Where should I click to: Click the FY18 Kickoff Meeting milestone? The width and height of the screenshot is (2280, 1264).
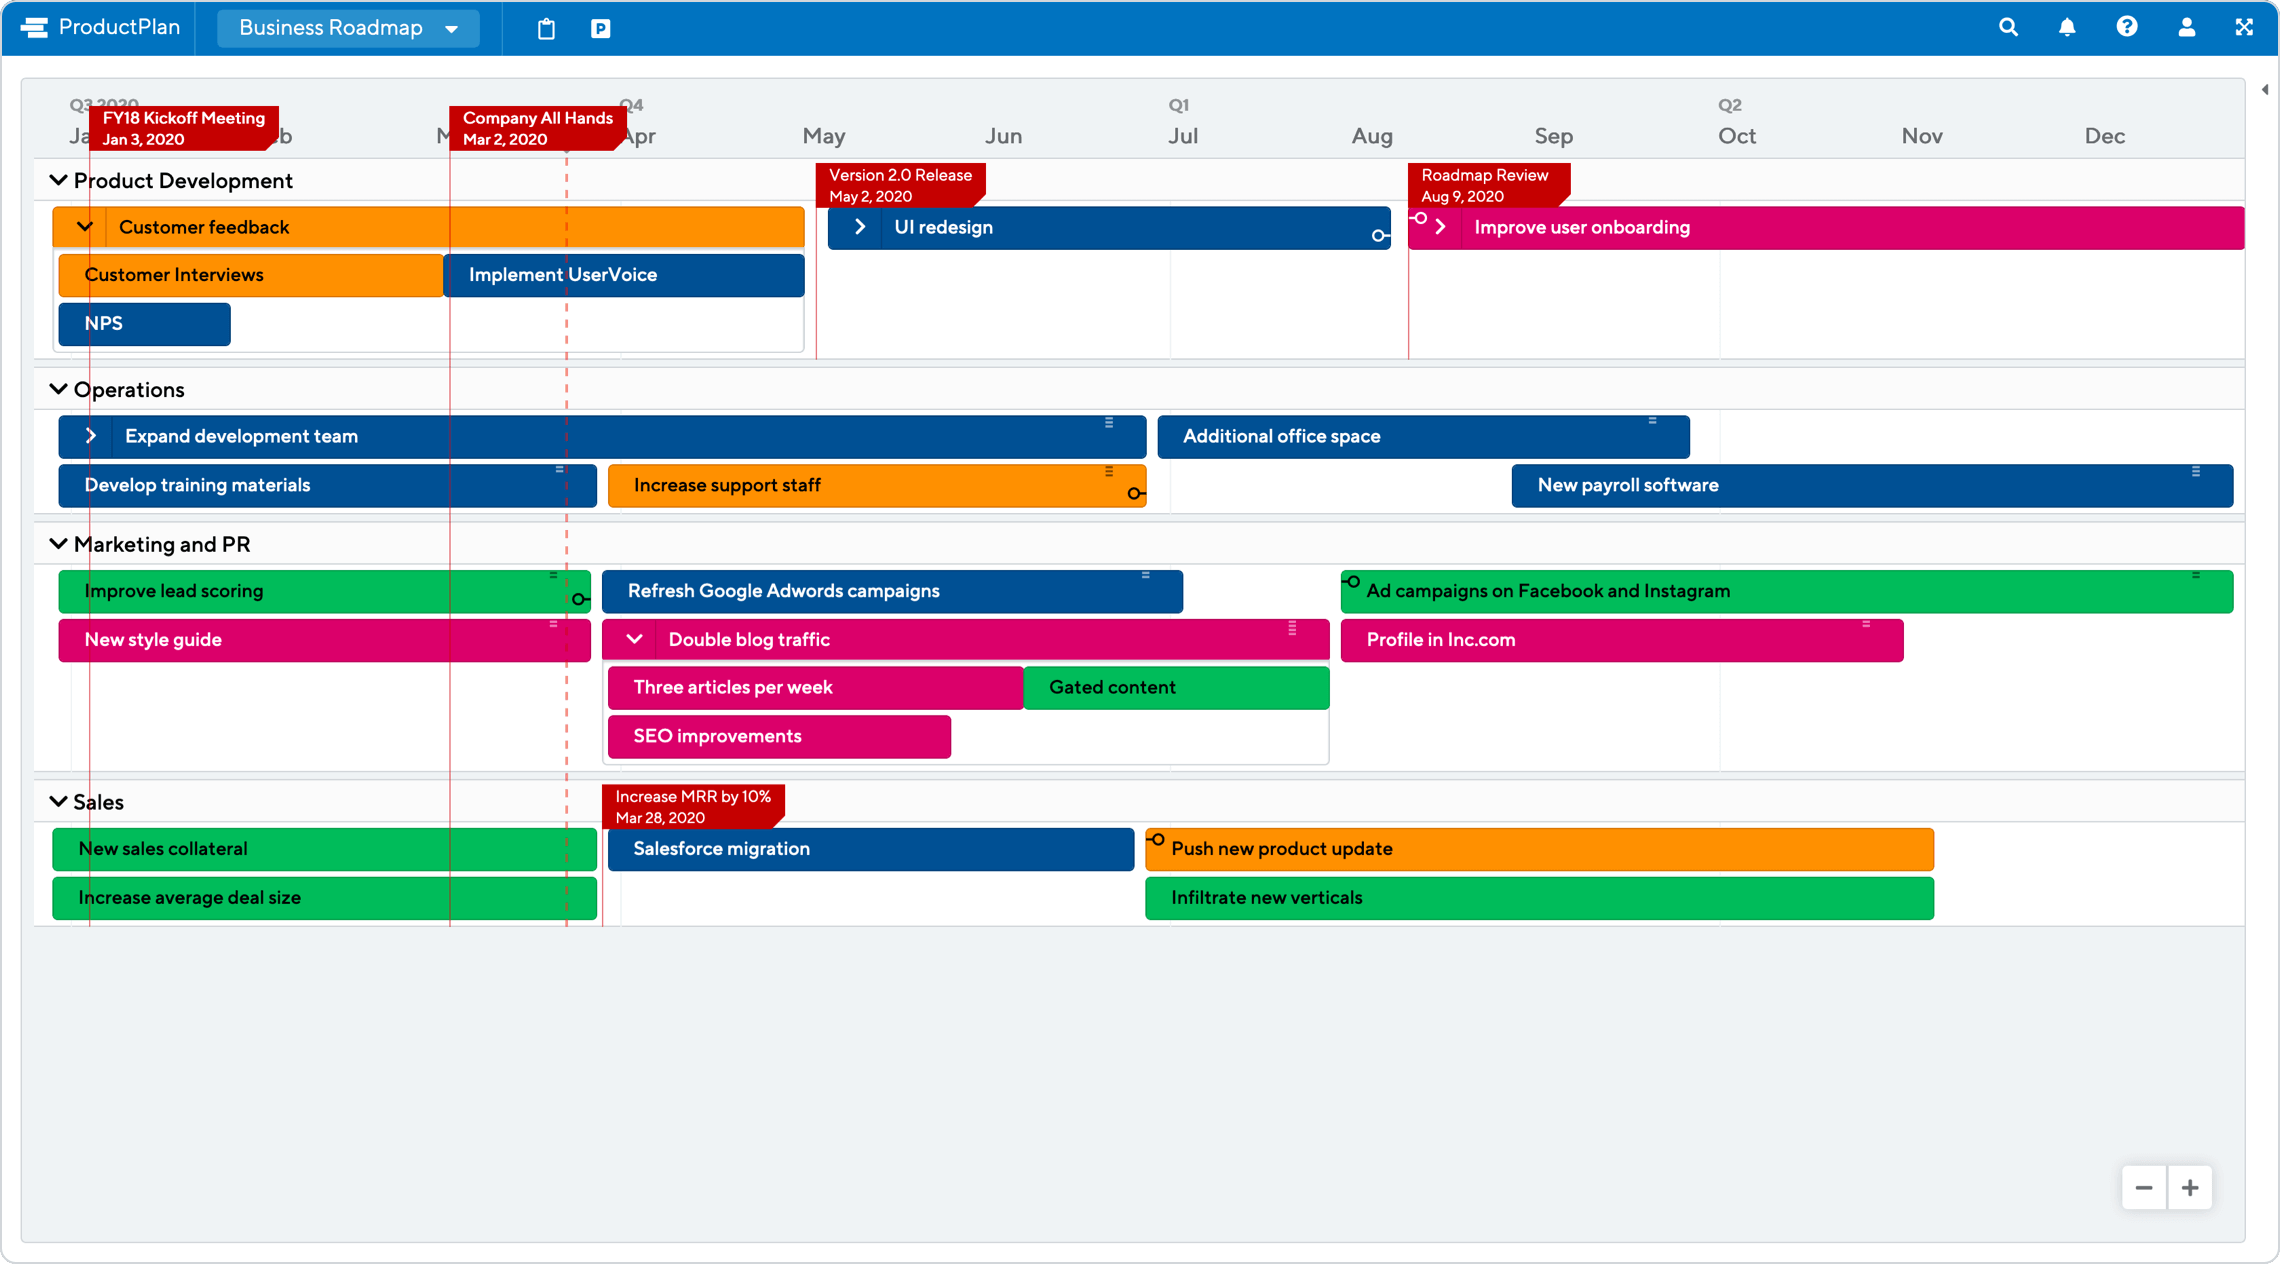[182, 129]
